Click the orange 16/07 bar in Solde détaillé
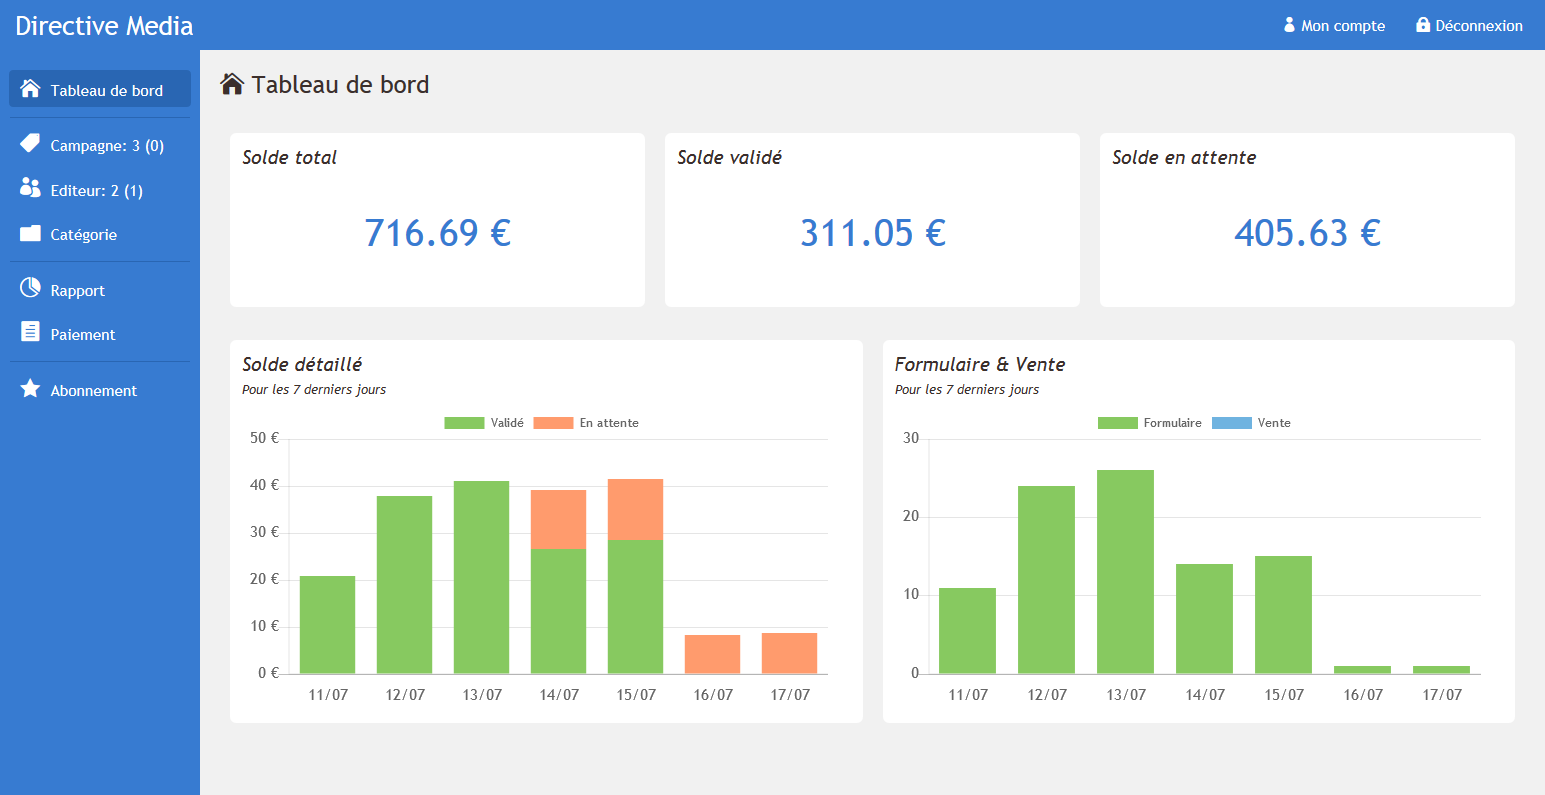This screenshot has width=1545, height=795. (x=712, y=654)
